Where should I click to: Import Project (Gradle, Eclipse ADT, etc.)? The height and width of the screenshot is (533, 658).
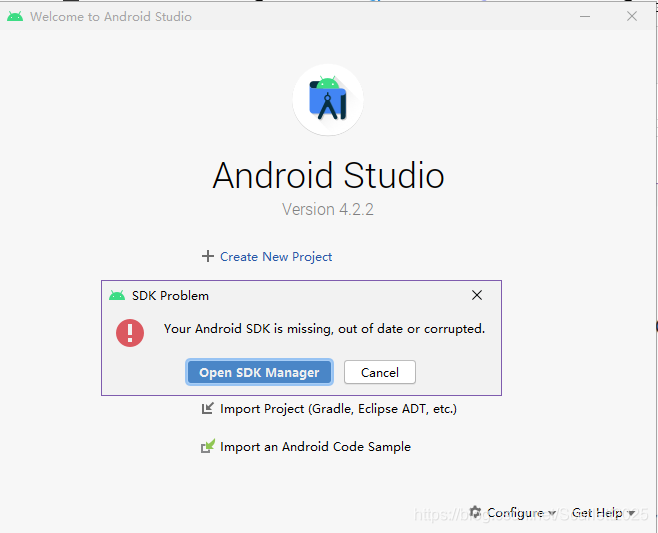[x=338, y=409]
